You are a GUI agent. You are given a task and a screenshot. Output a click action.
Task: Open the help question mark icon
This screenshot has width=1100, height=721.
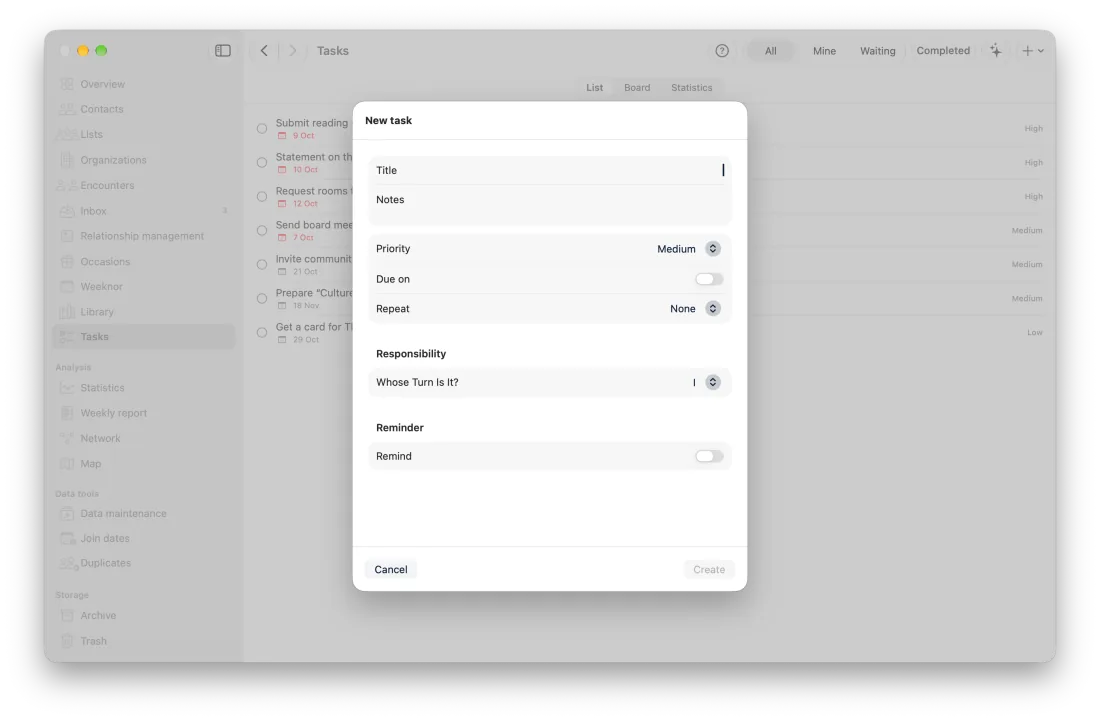point(722,50)
